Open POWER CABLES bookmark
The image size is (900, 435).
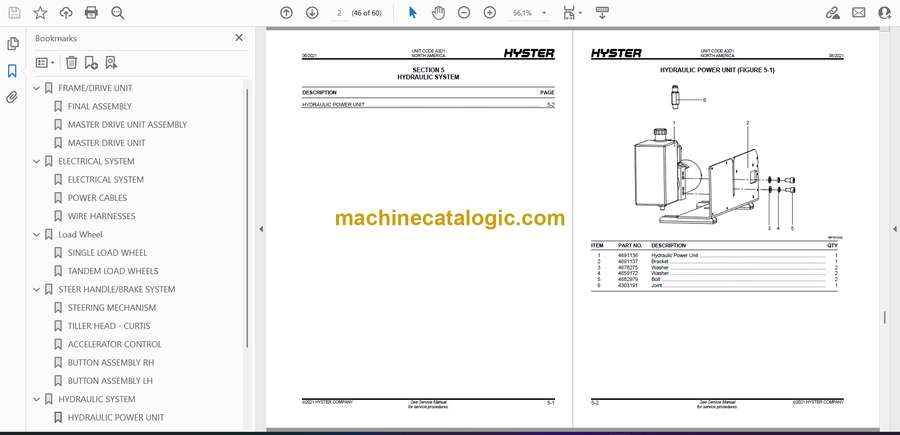click(98, 198)
